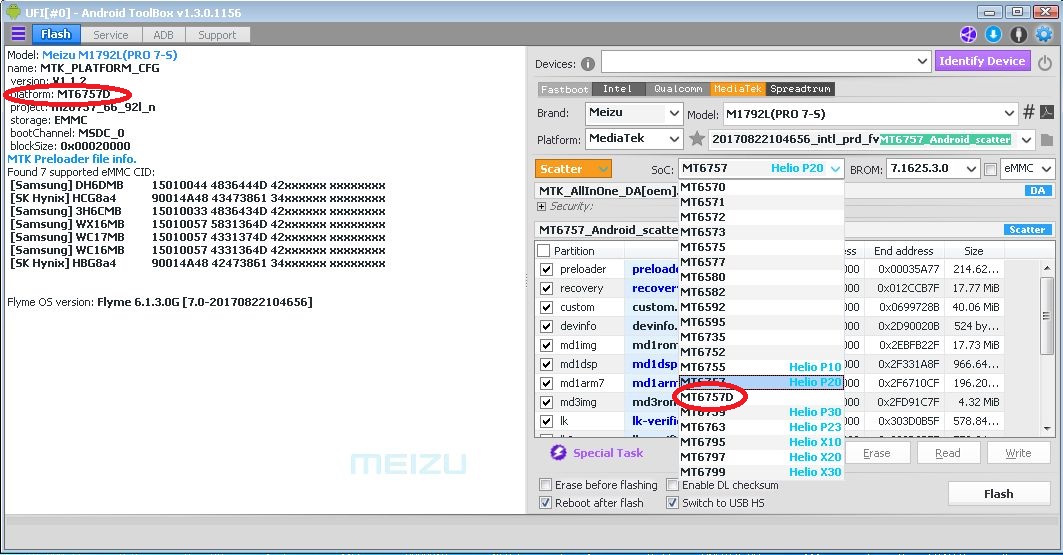Uncheck the md1arm7 partition

[546, 384]
